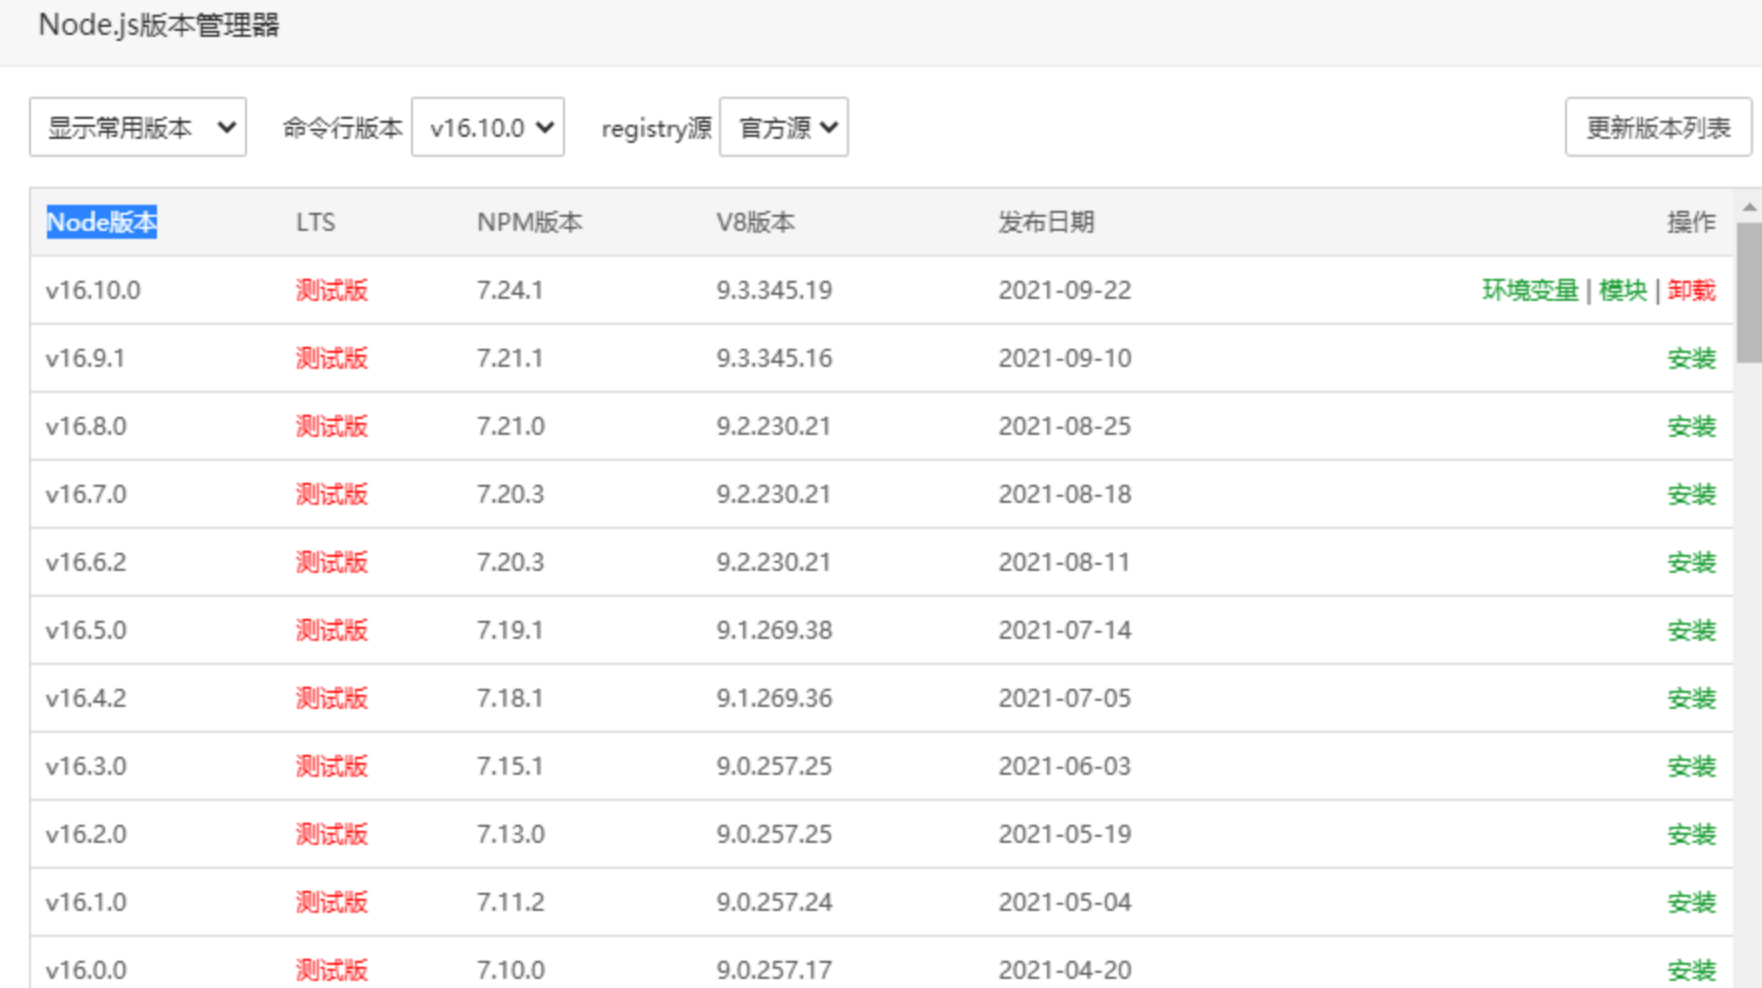Install Node v16.9.1
1762x988 pixels.
pyautogui.click(x=1692, y=358)
